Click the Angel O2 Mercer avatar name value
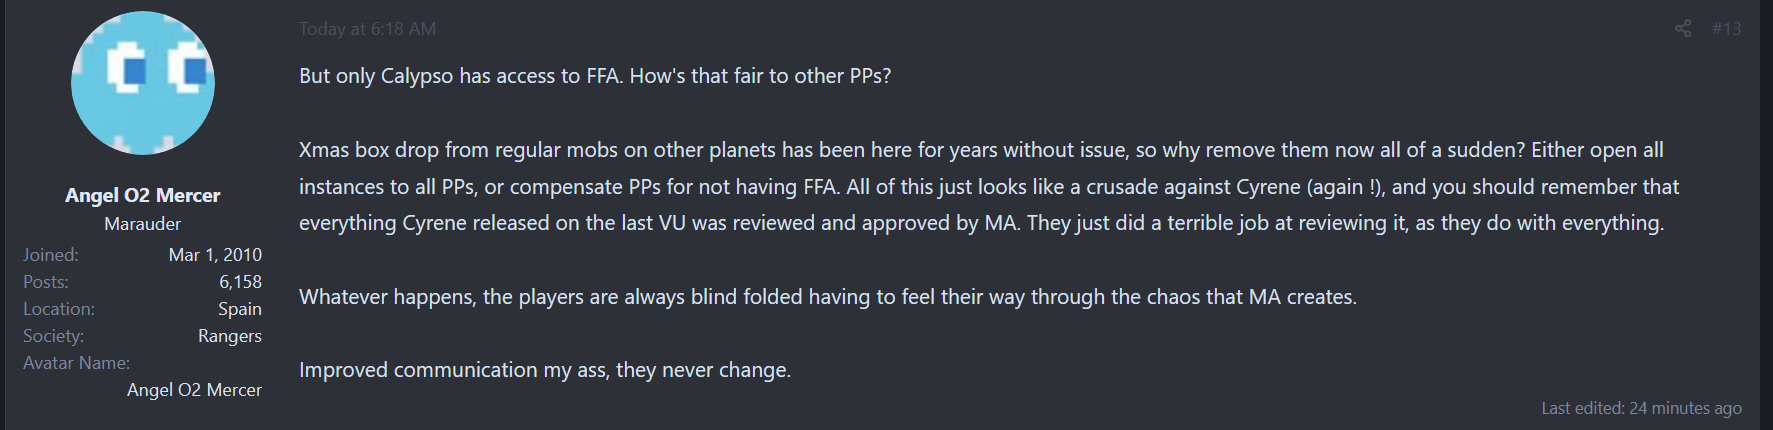Viewport: 1773px width, 430px height. pyautogui.click(x=194, y=390)
